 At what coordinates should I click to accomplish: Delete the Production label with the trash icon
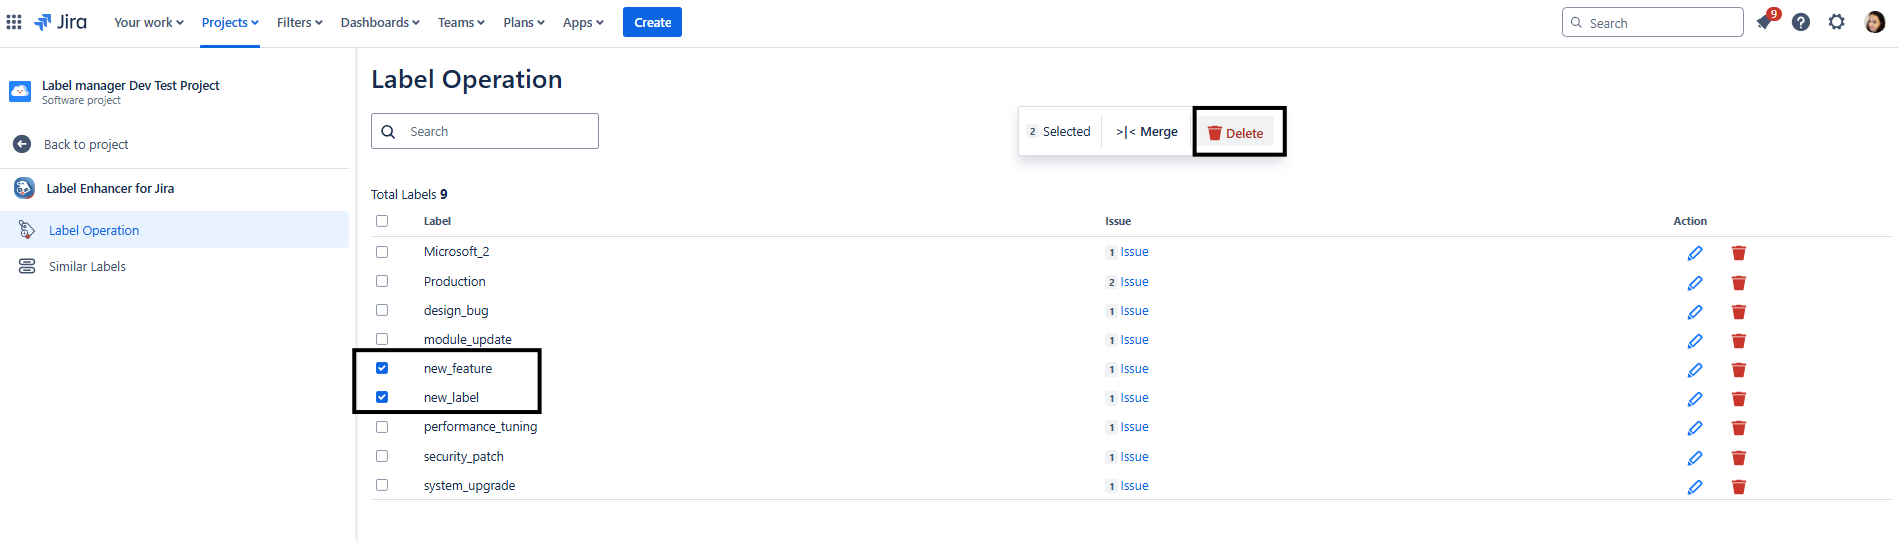pyautogui.click(x=1739, y=283)
